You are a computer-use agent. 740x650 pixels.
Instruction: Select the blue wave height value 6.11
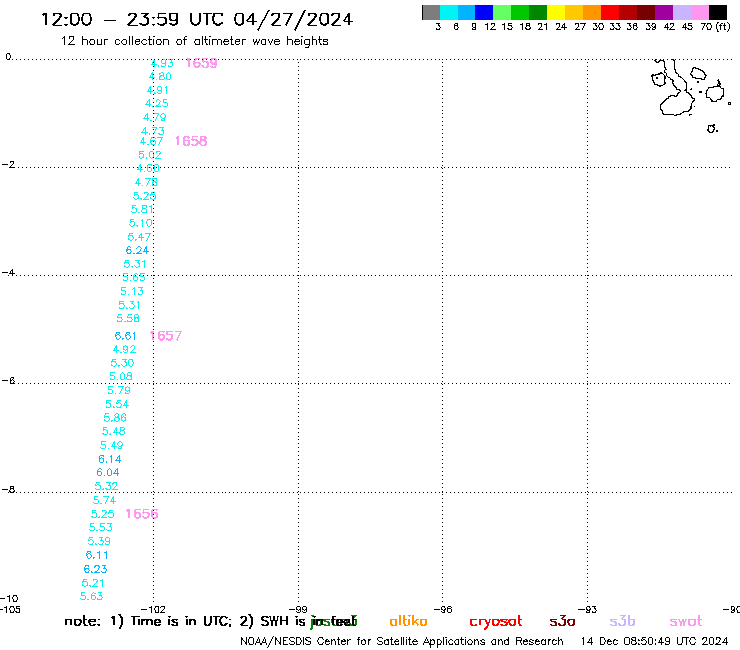(x=97, y=555)
